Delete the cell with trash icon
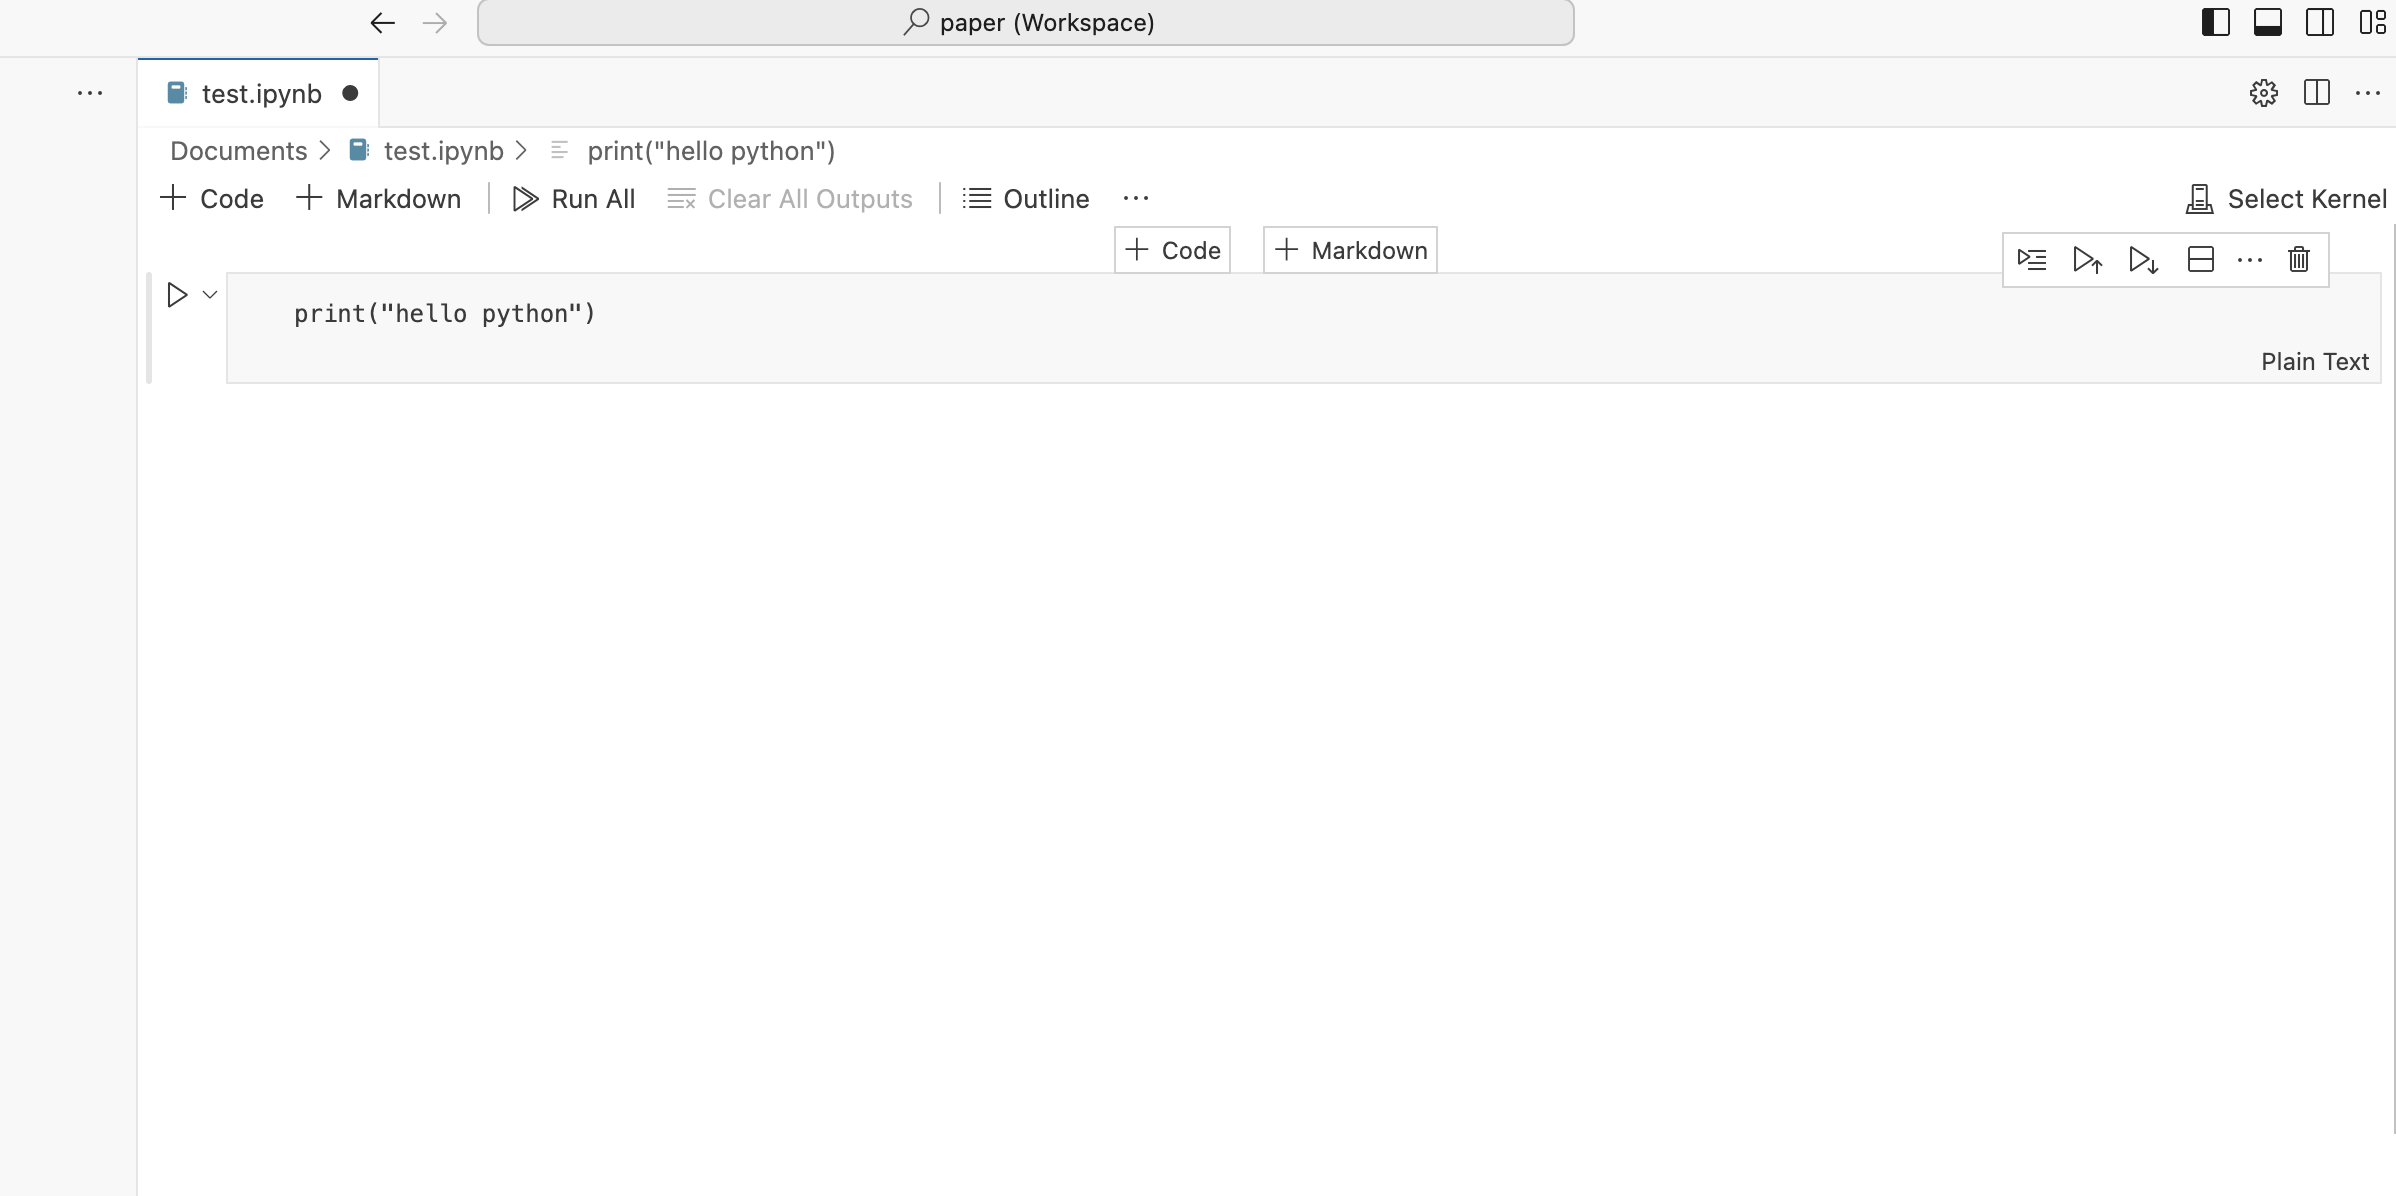 click(2298, 260)
